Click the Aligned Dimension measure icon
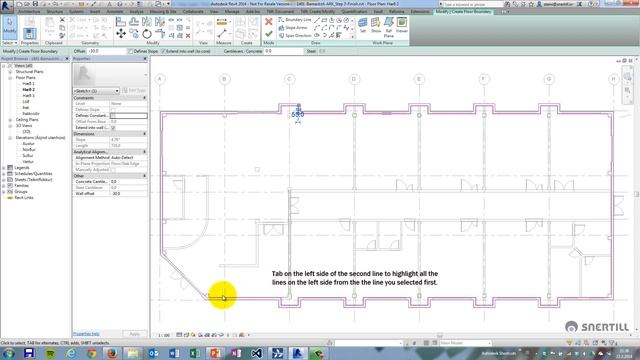The height and width of the screenshot is (360, 640). click(x=222, y=22)
